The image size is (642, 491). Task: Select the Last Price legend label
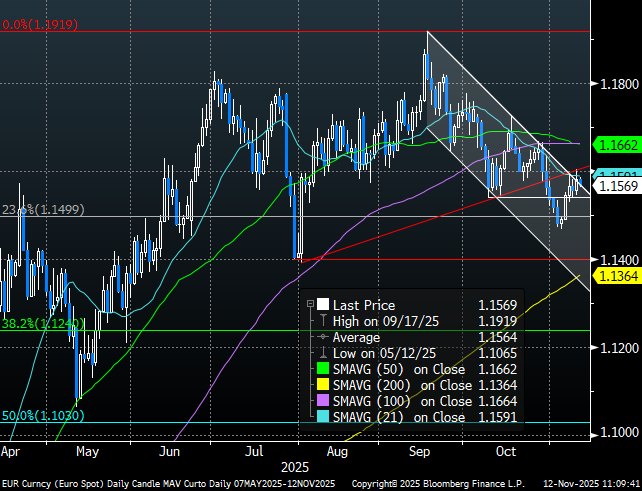pos(364,305)
